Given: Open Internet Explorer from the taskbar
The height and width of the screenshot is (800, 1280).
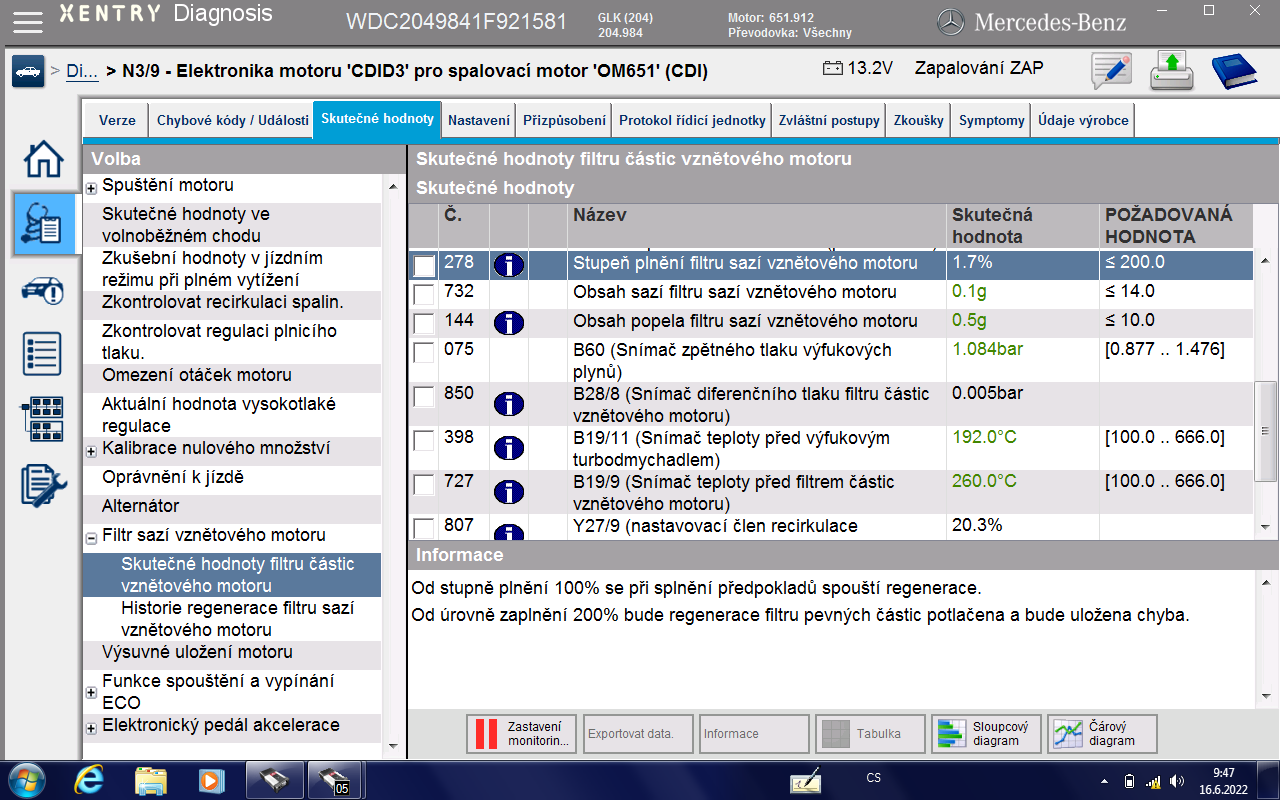Looking at the screenshot, I should pos(87,779).
